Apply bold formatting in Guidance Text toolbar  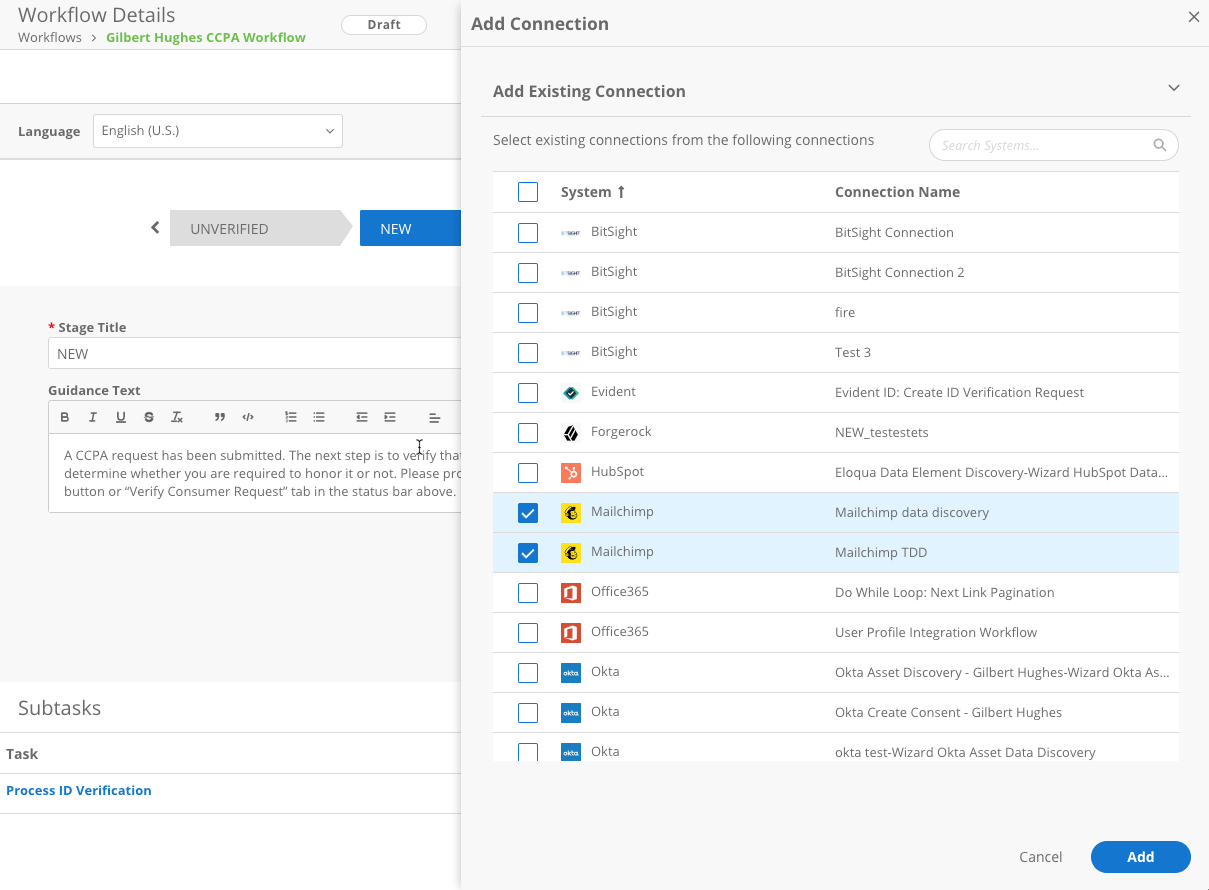point(65,417)
